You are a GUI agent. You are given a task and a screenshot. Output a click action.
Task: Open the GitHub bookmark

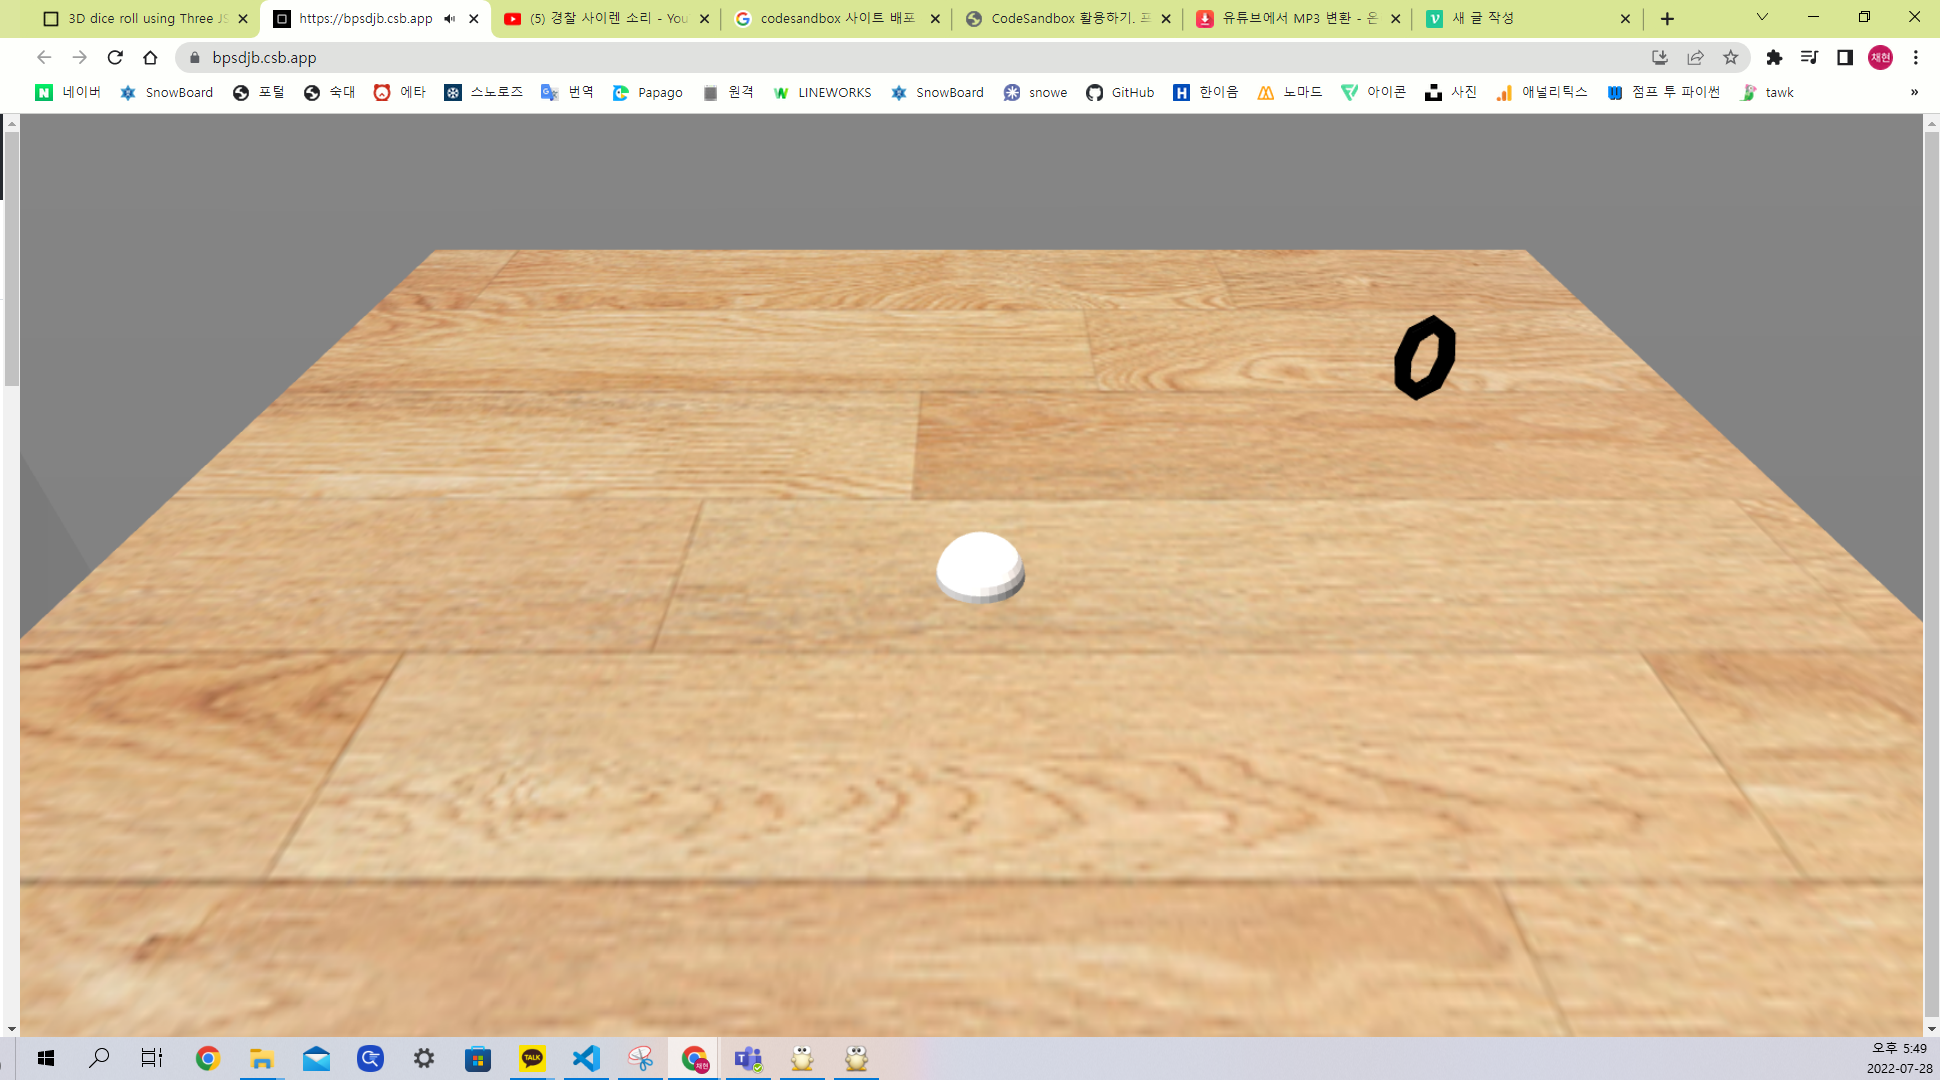(x=1120, y=92)
